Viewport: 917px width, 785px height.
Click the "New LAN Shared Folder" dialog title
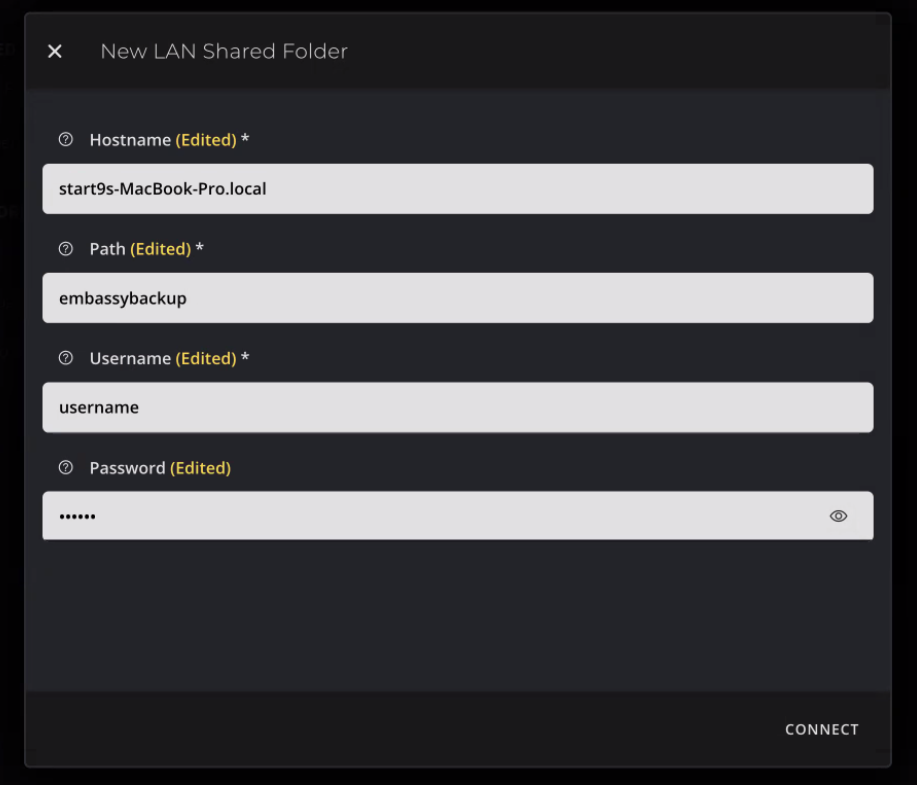[x=224, y=51]
